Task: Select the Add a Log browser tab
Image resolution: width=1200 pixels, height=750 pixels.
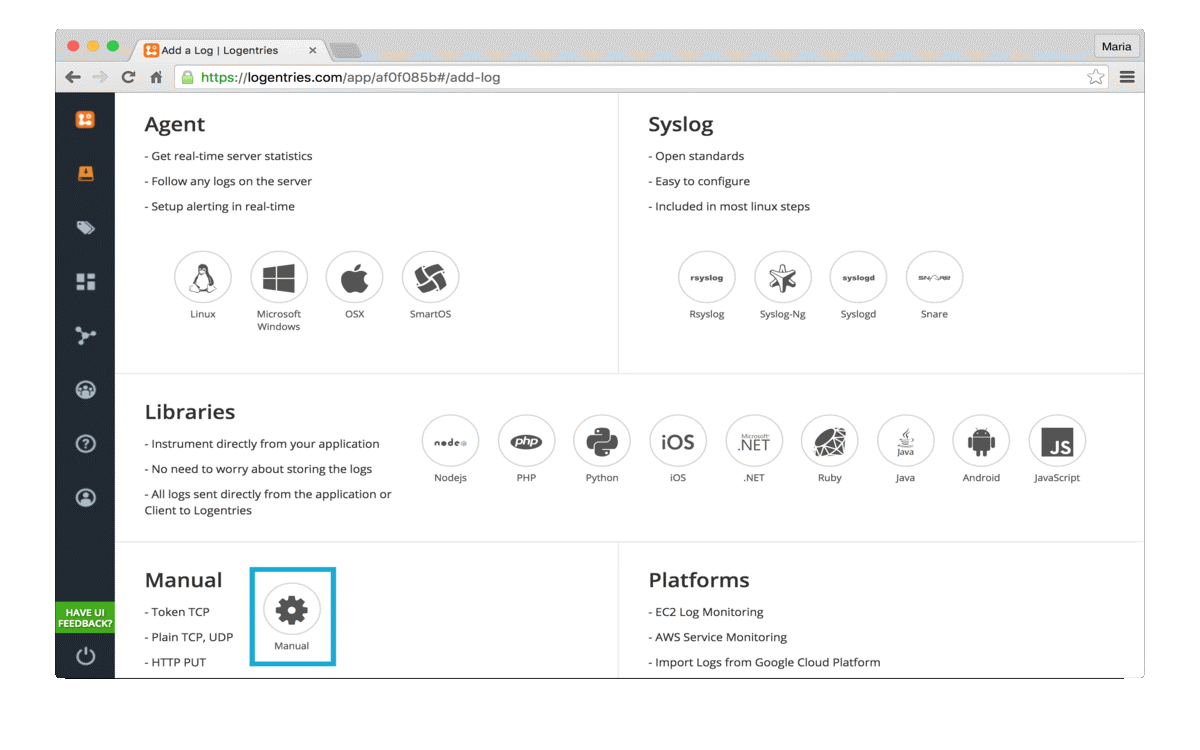Action: 230,50
